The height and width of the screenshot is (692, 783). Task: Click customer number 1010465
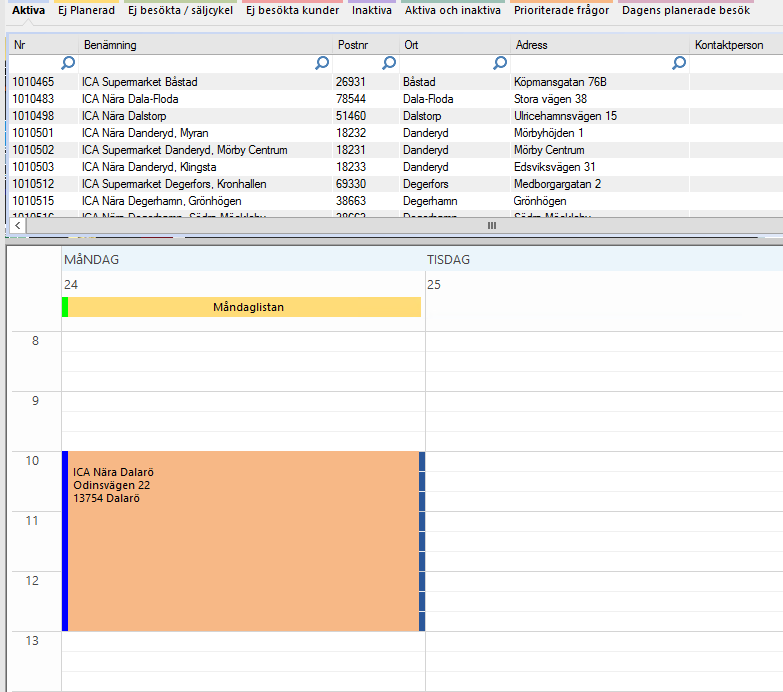click(33, 82)
